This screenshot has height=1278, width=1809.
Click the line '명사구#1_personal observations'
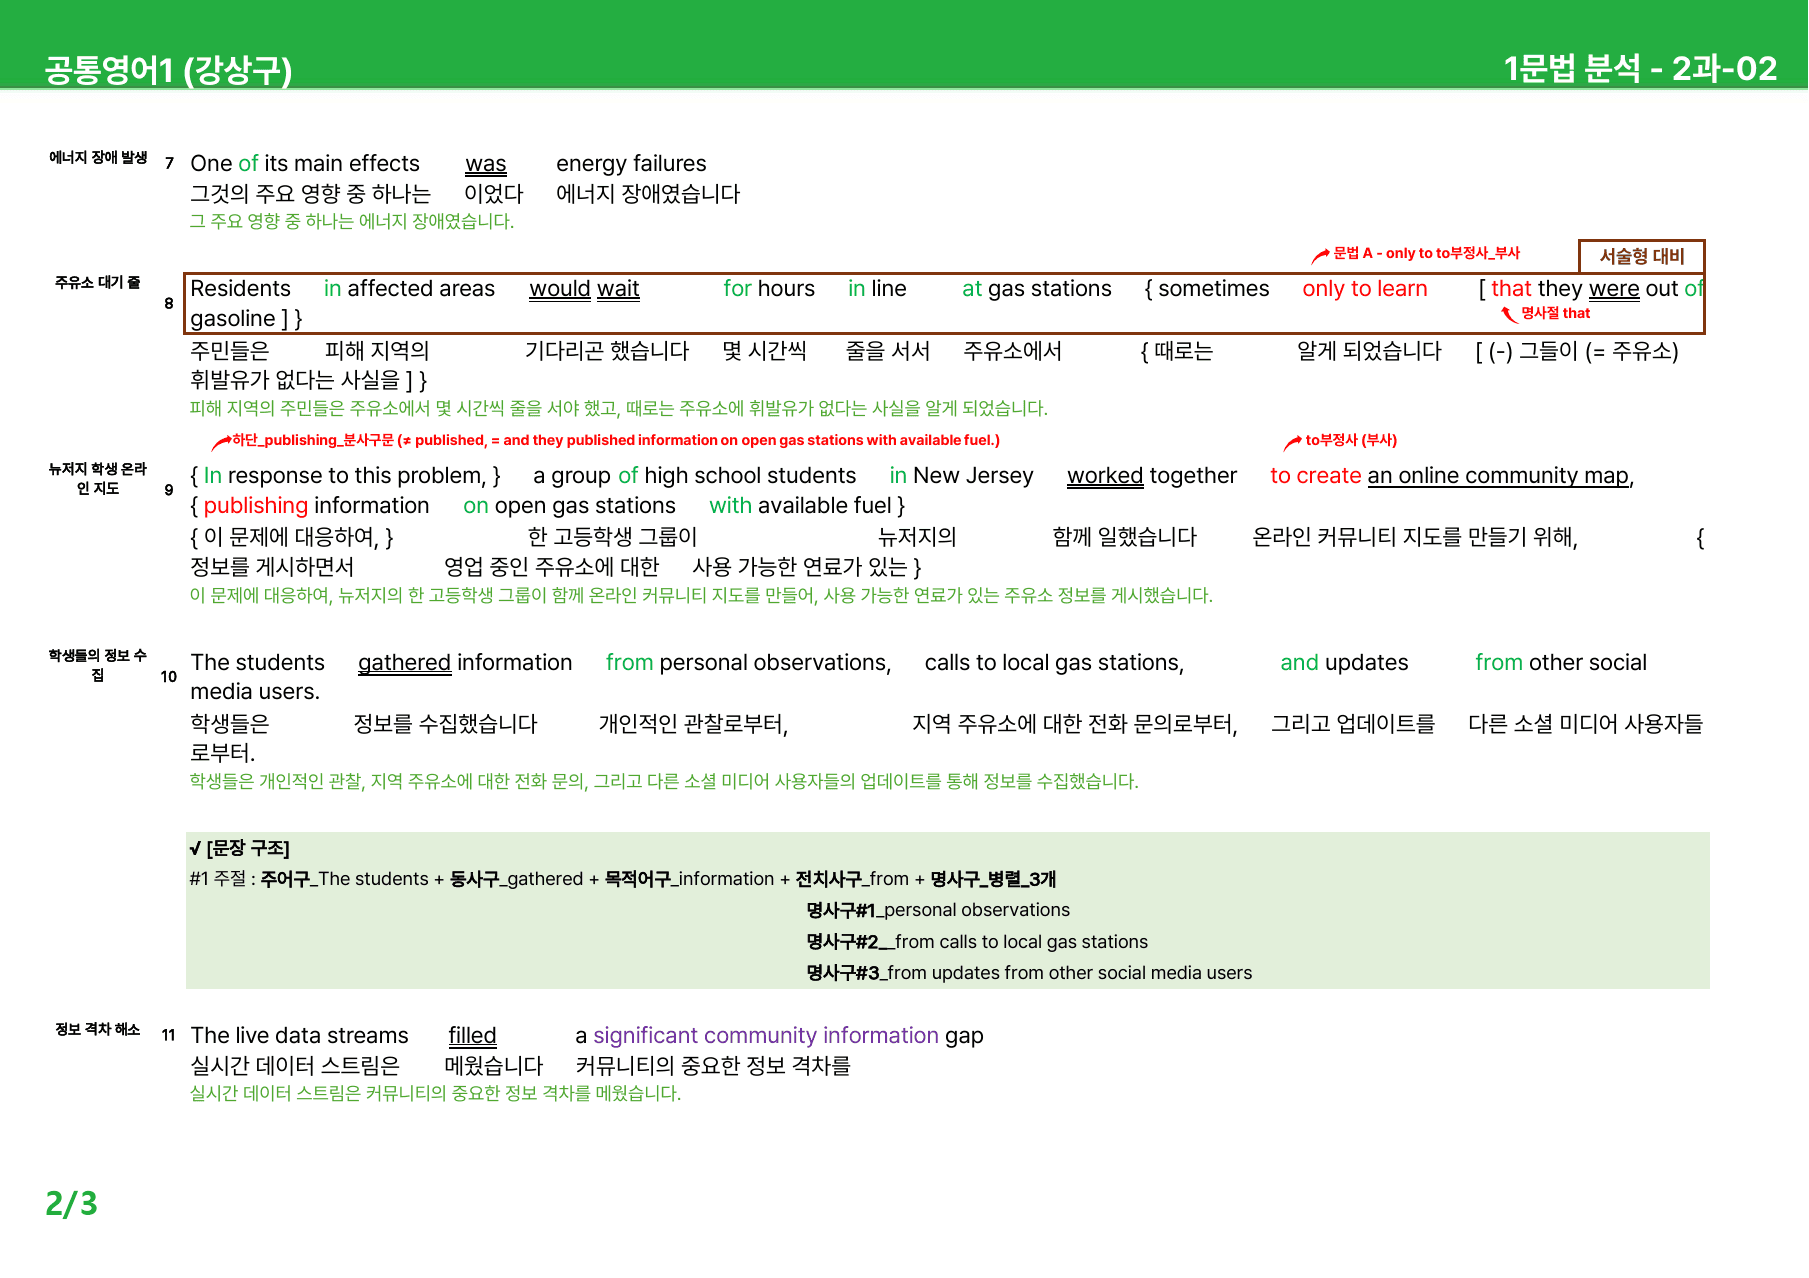pos(938,910)
